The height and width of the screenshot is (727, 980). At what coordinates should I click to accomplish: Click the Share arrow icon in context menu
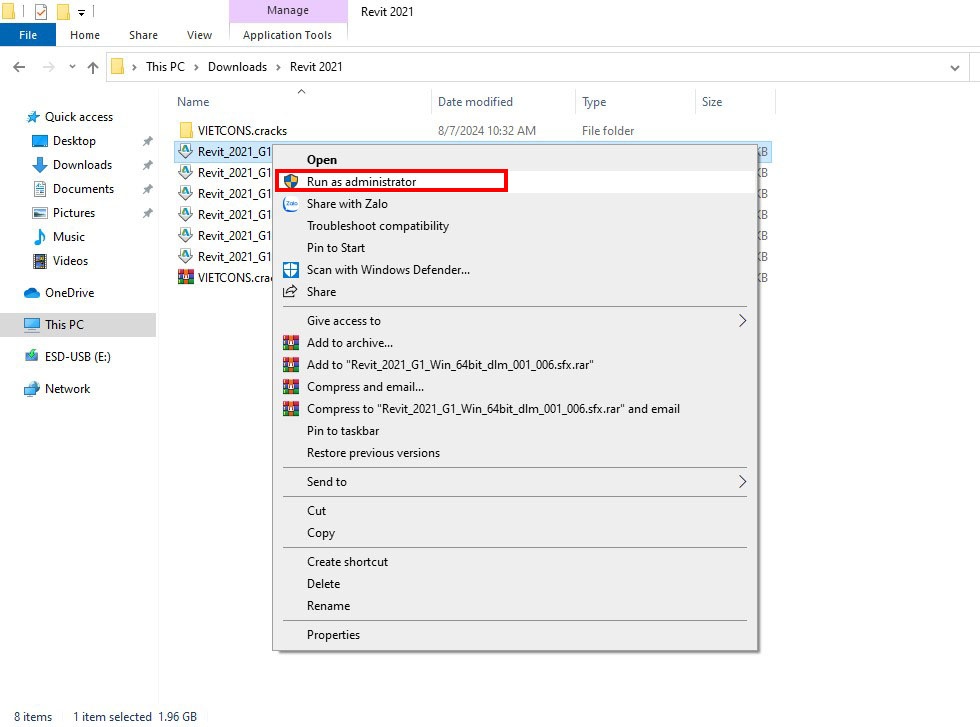coord(290,291)
